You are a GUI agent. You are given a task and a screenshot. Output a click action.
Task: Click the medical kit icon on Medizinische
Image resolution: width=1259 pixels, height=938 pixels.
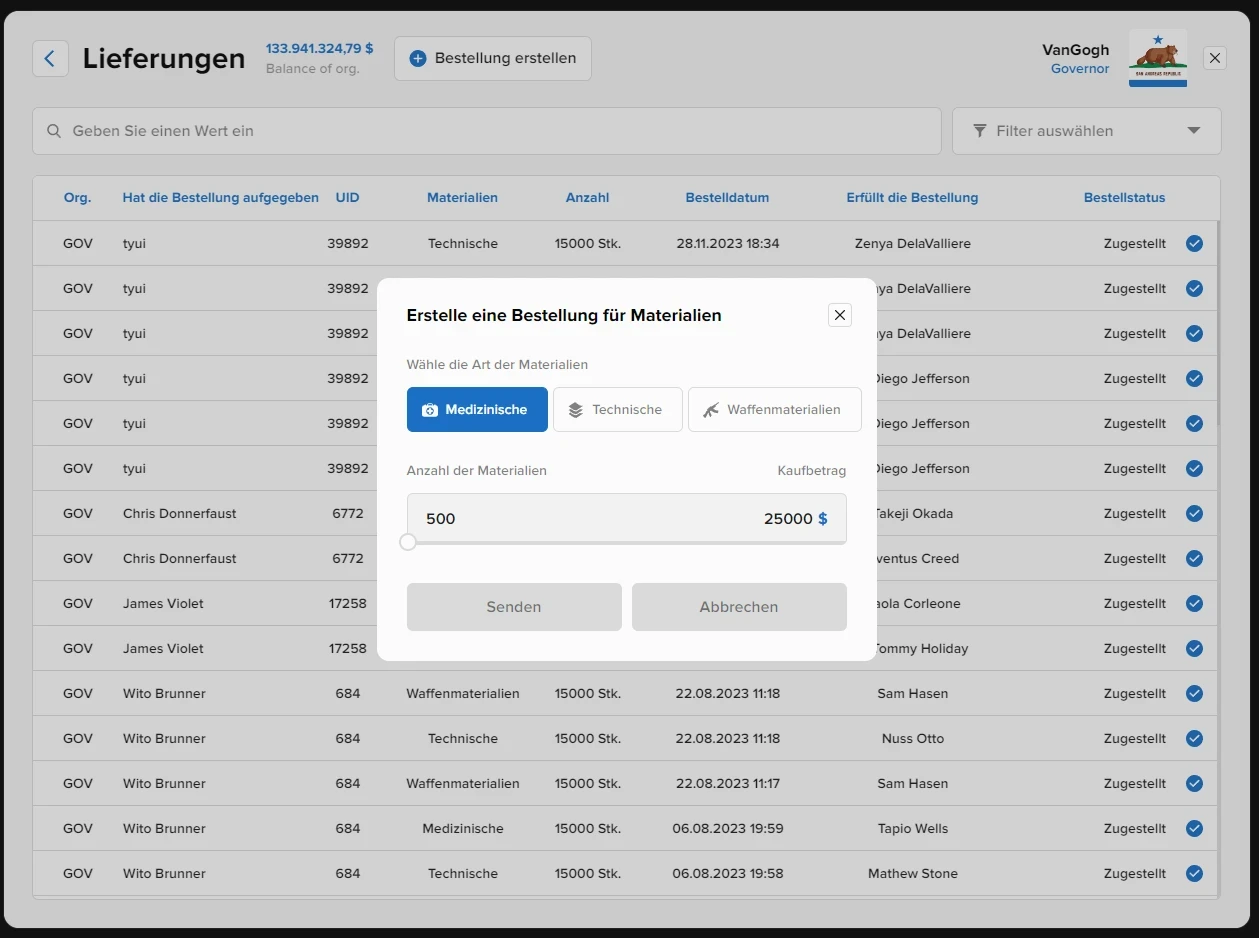point(430,410)
